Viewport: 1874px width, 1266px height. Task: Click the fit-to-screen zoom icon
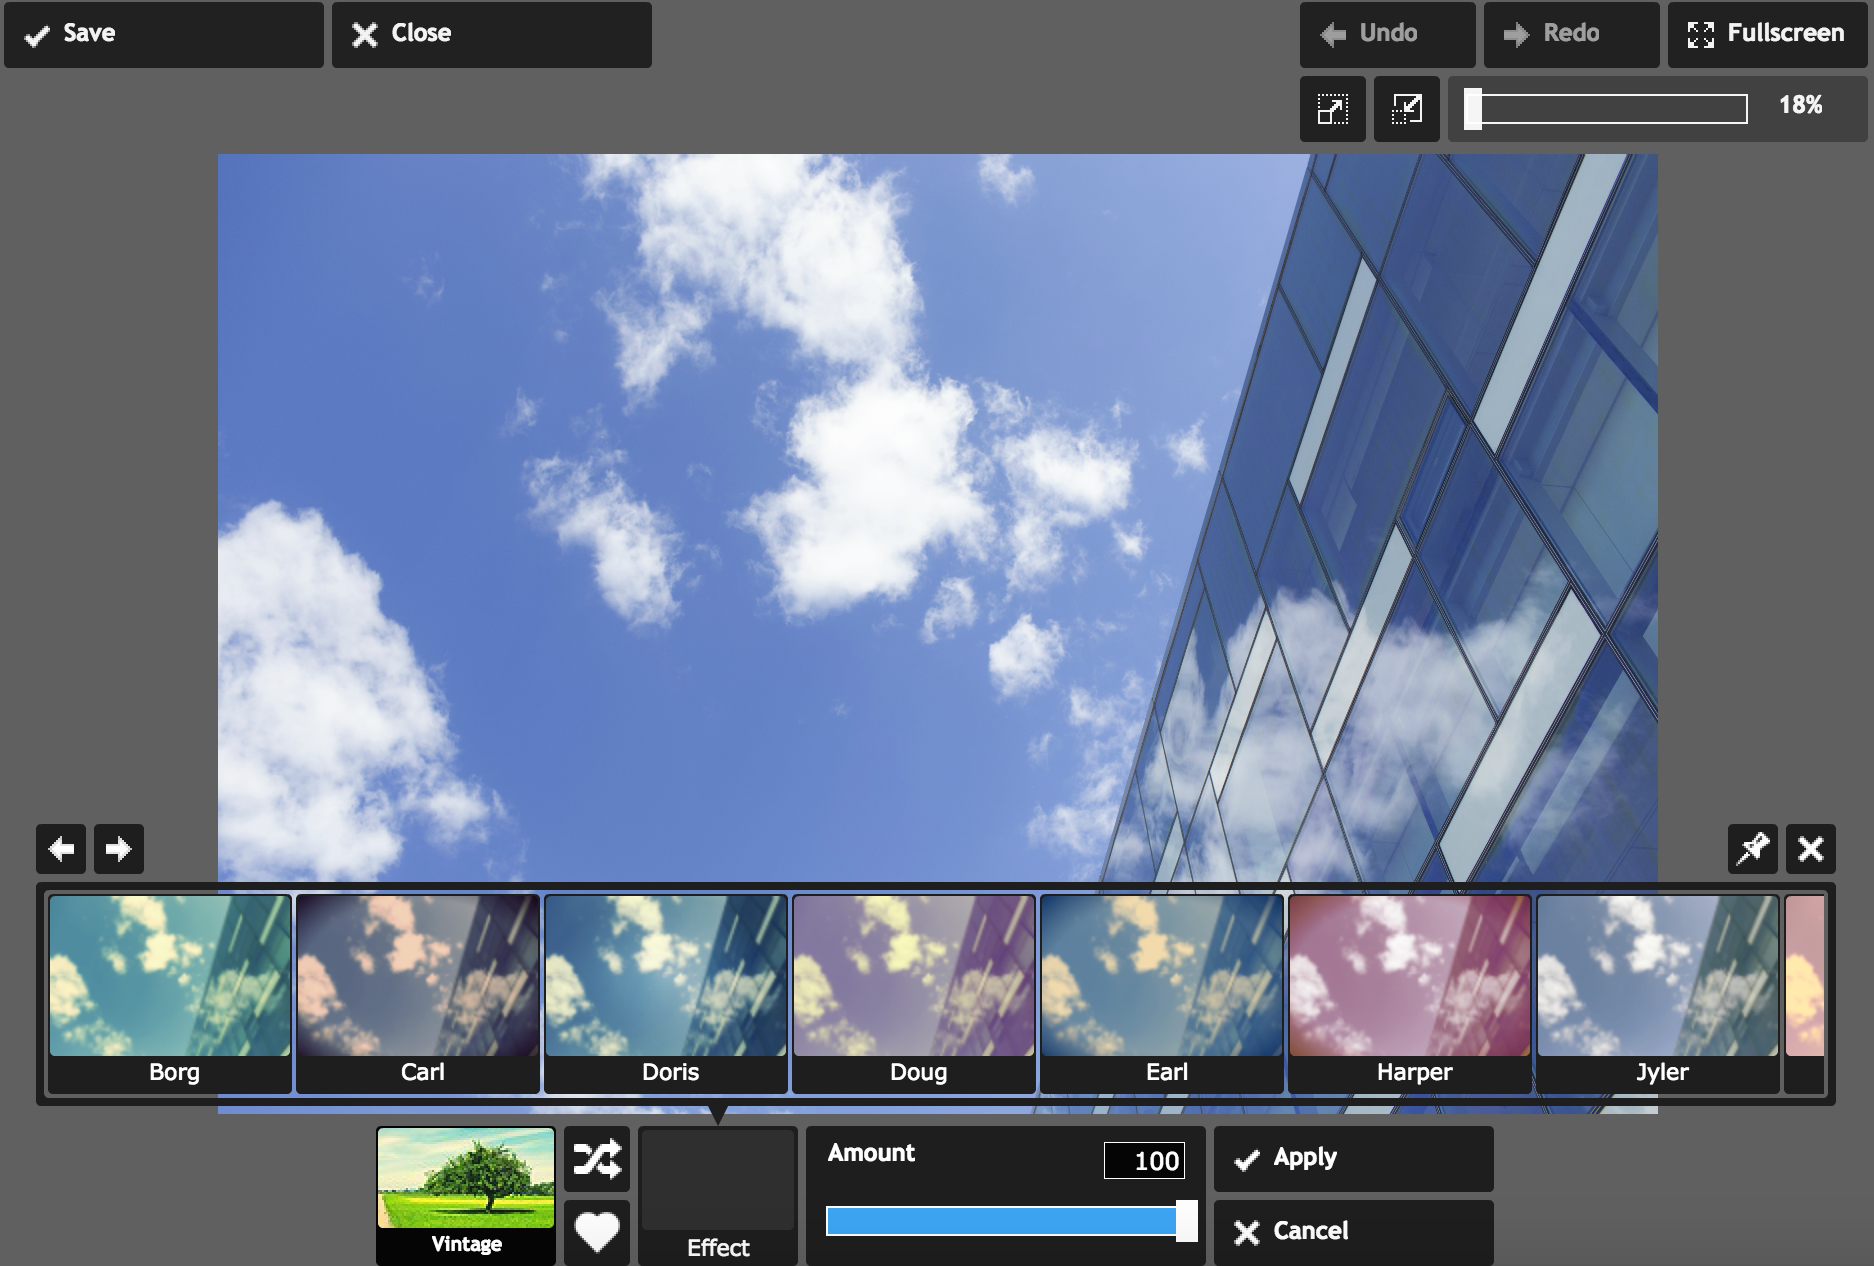point(1333,109)
